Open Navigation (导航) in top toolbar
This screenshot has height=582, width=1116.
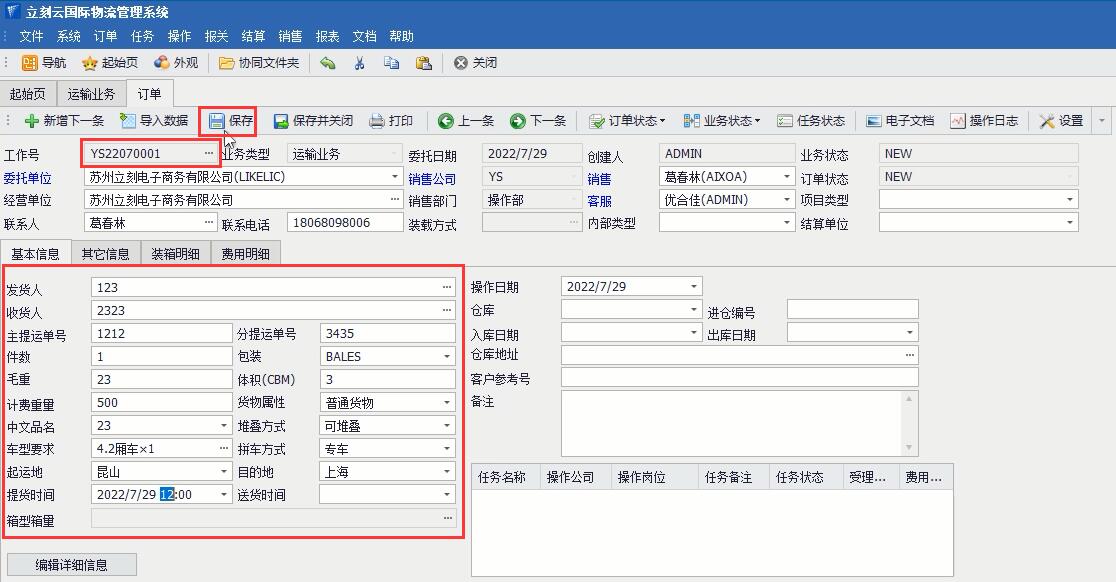coord(30,63)
